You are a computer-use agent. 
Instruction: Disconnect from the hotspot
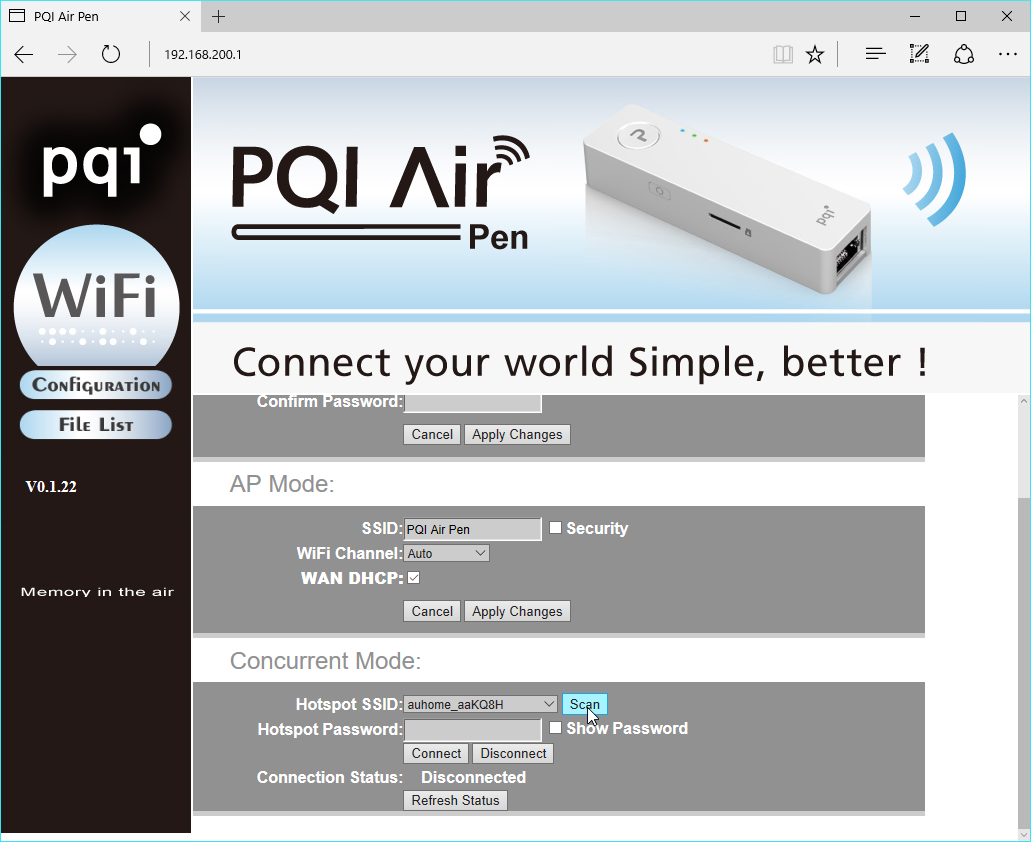click(x=513, y=753)
